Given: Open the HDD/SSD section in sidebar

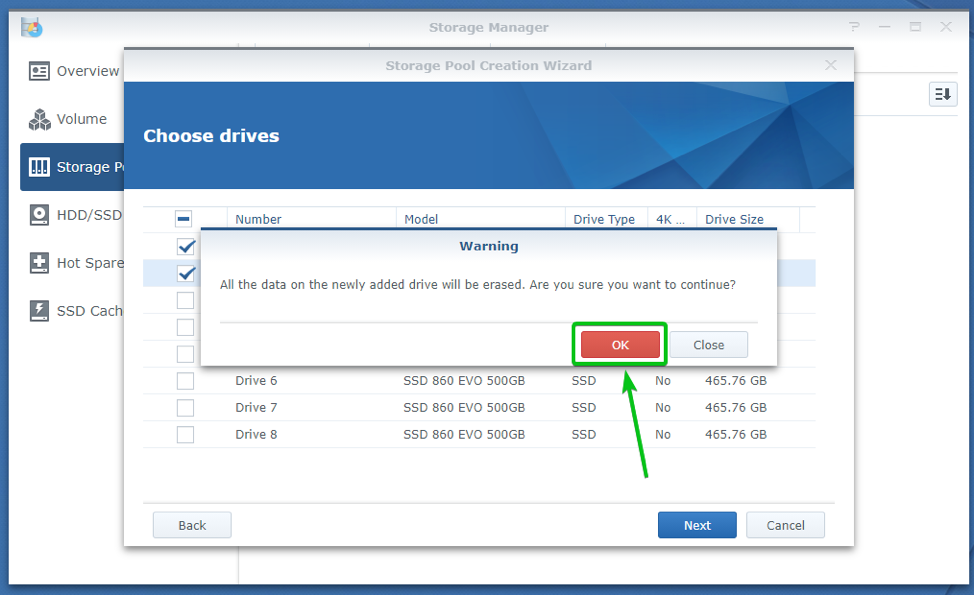Looking at the screenshot, I should [x=73, y=215].
